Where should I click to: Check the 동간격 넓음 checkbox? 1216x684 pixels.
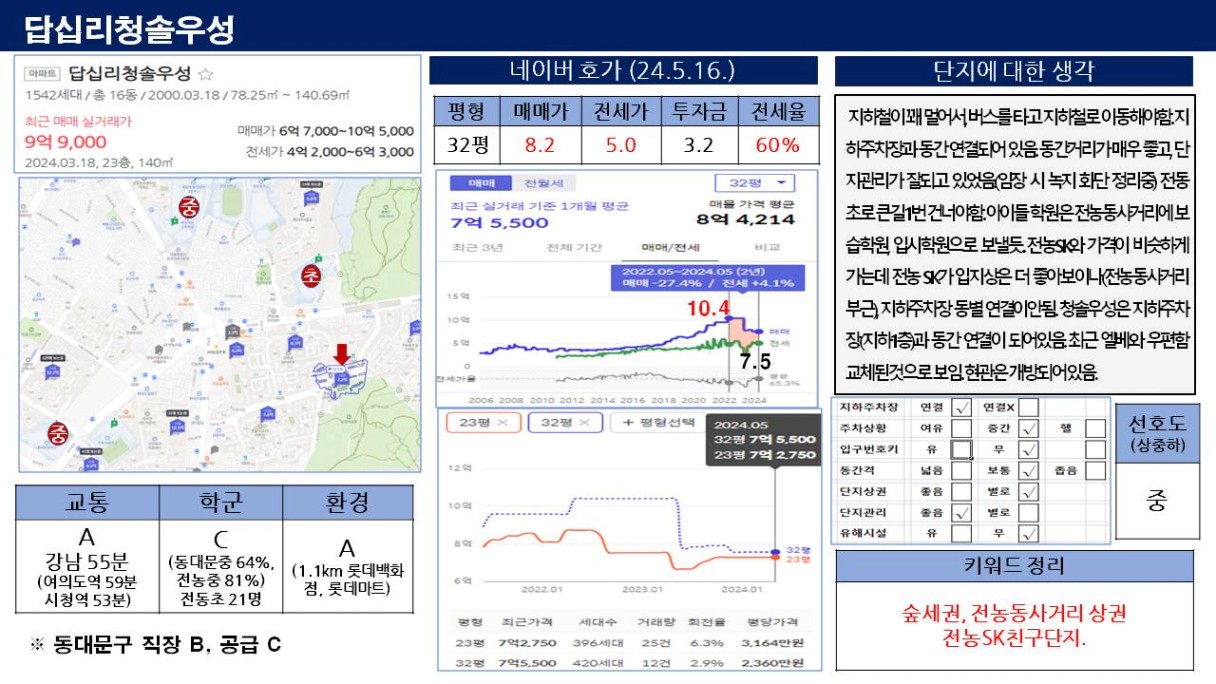coord(962,471)
